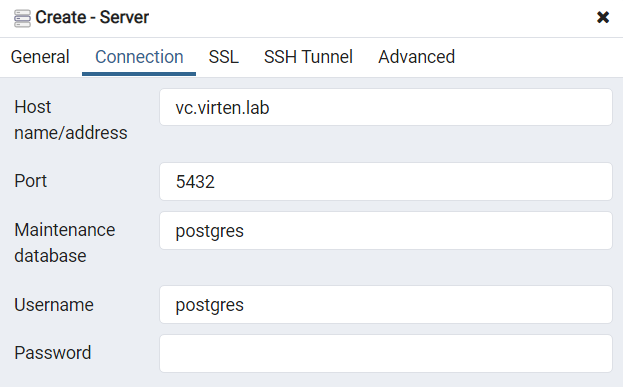Click the Password label
Image resolution: width=623 pixels, height=387 pixels.
pos(53,353)
